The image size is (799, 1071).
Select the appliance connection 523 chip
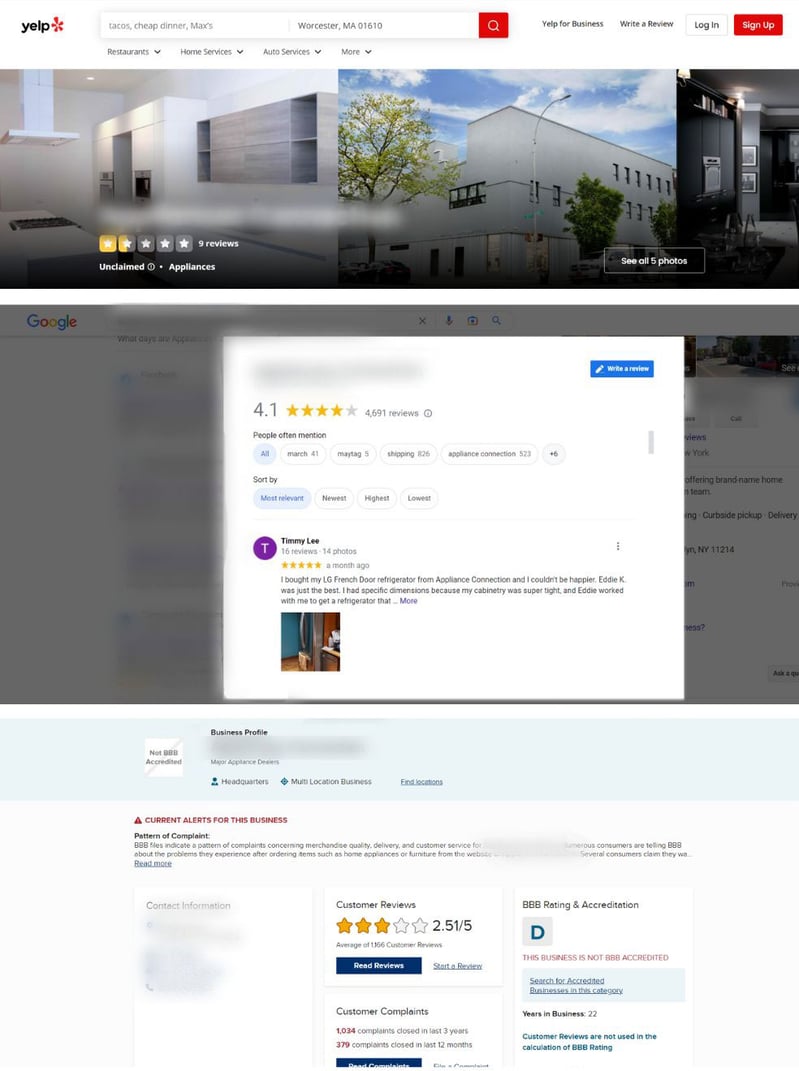(490, 454)
